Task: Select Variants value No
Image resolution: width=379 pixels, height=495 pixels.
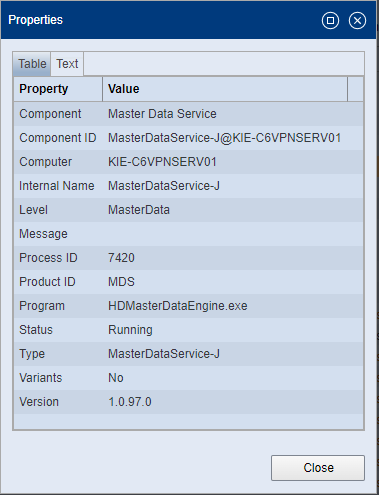Action: [x=116, y=378]
